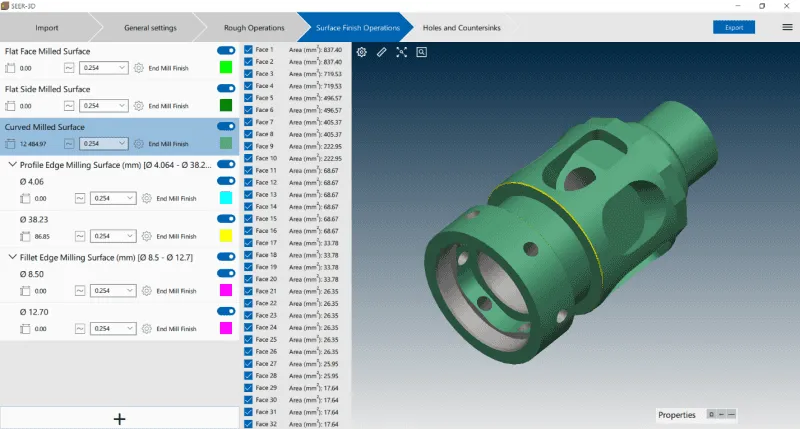
Task: Uncheck the Face 1 checkbox
Action: (248, 49)
